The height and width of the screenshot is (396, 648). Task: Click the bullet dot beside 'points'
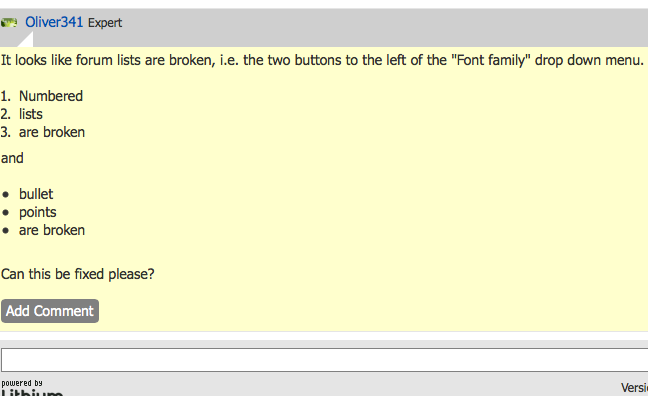pos(5,213)
